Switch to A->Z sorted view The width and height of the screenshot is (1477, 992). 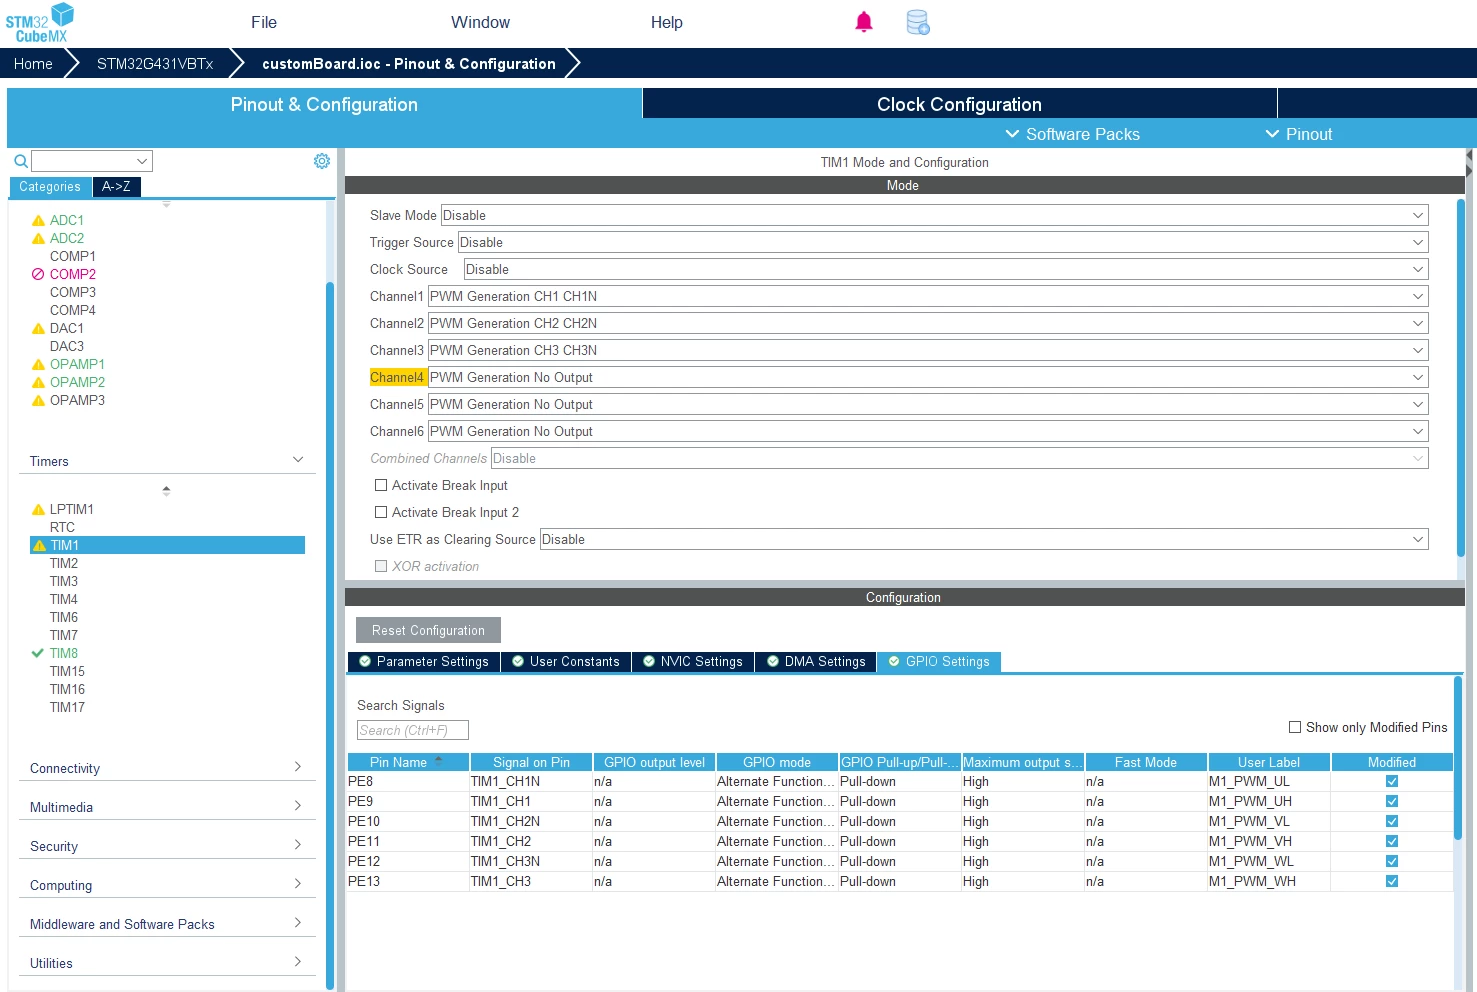tap(116, 187)
